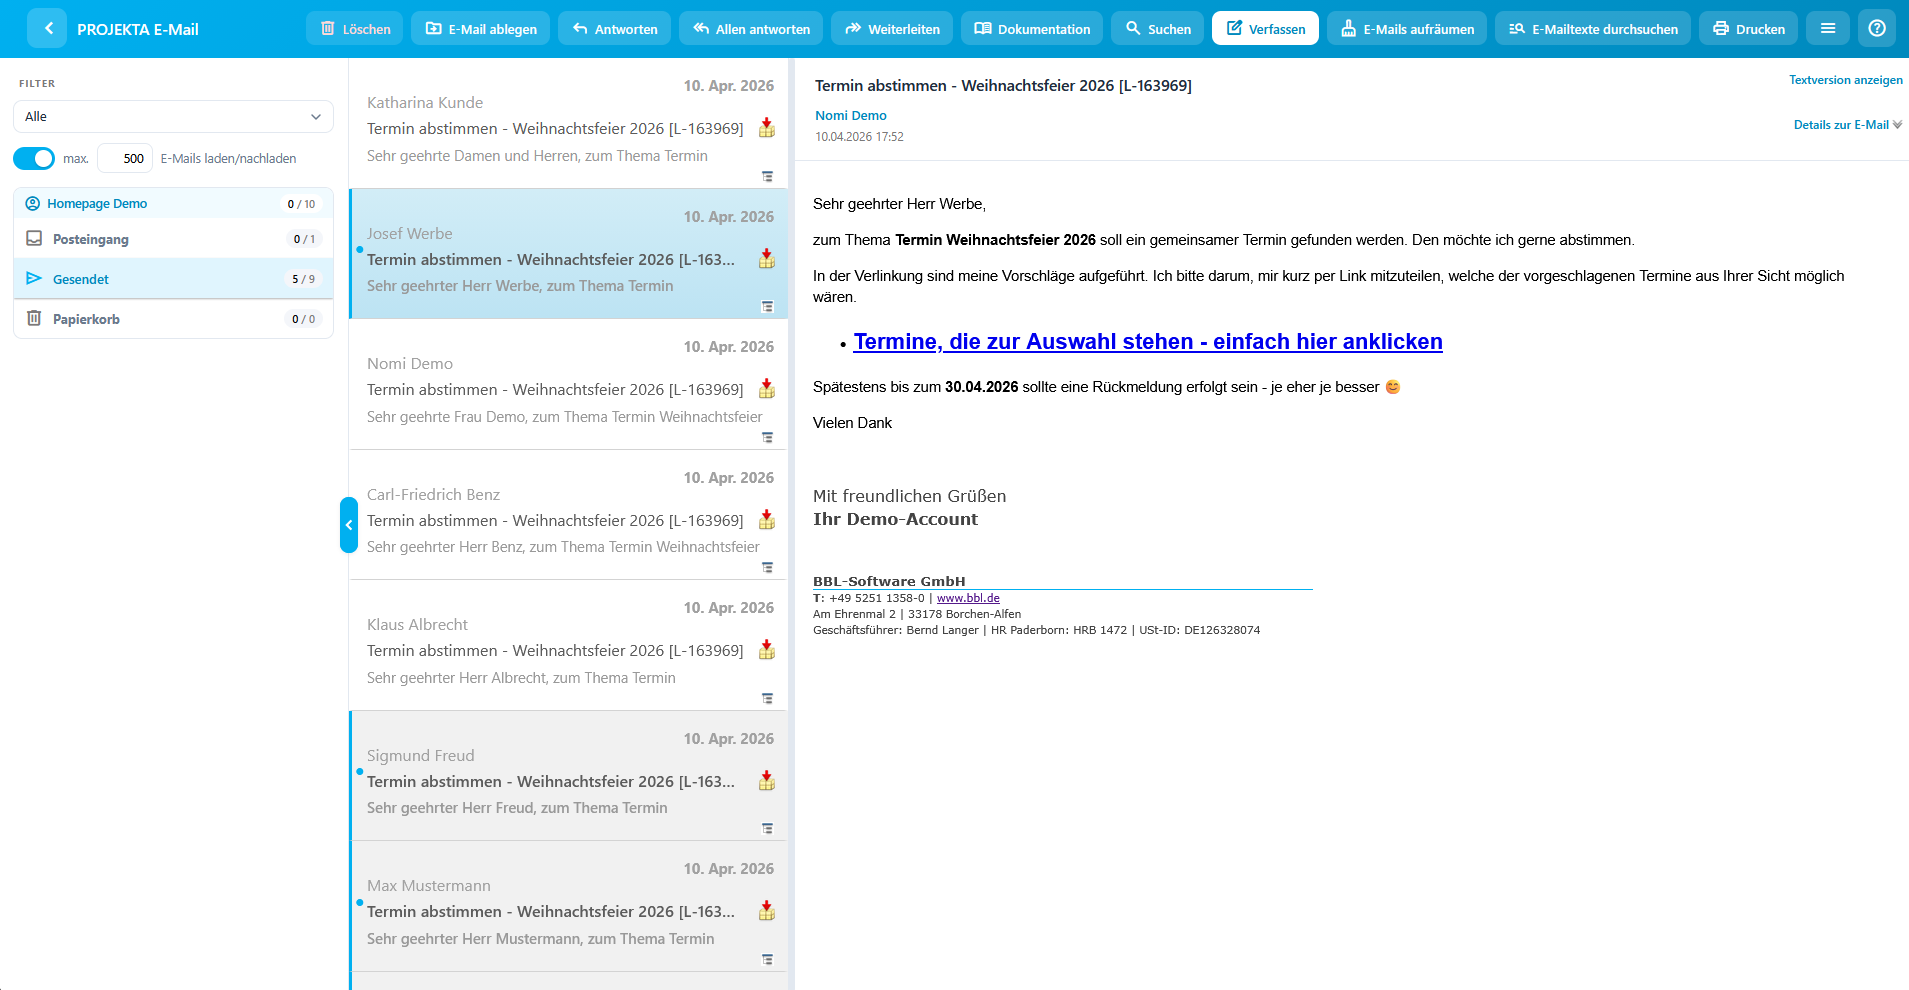Visit the www.bbl.de link

click(x=968, y=598)
